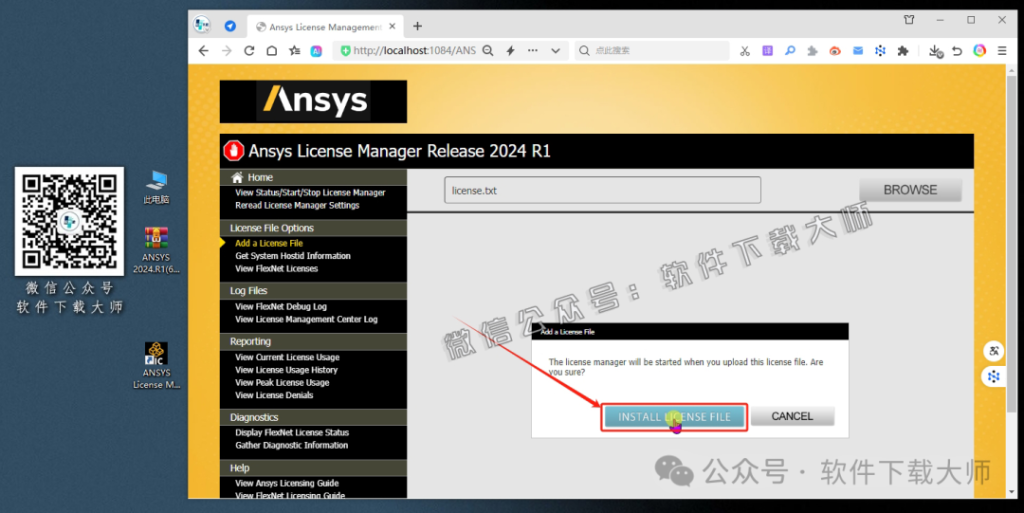Expand the address bar dropdown chevron
Viewport: 1024px width, 513px height.
[x=555, y=51]
